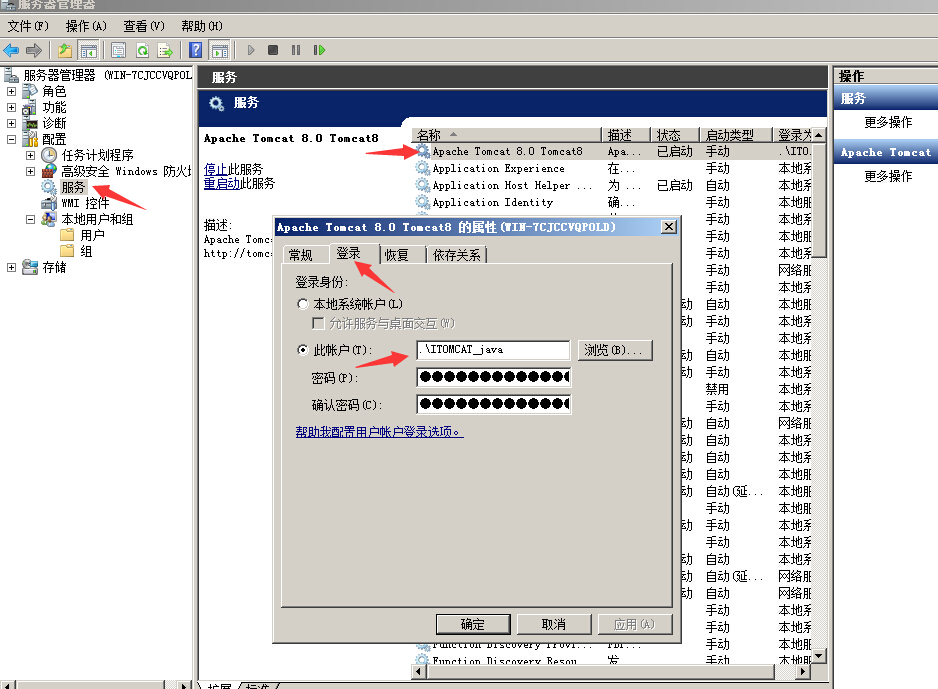Select the 此帐户 radio button
Viewport: 938px width, 689px height.
[303, 350]
